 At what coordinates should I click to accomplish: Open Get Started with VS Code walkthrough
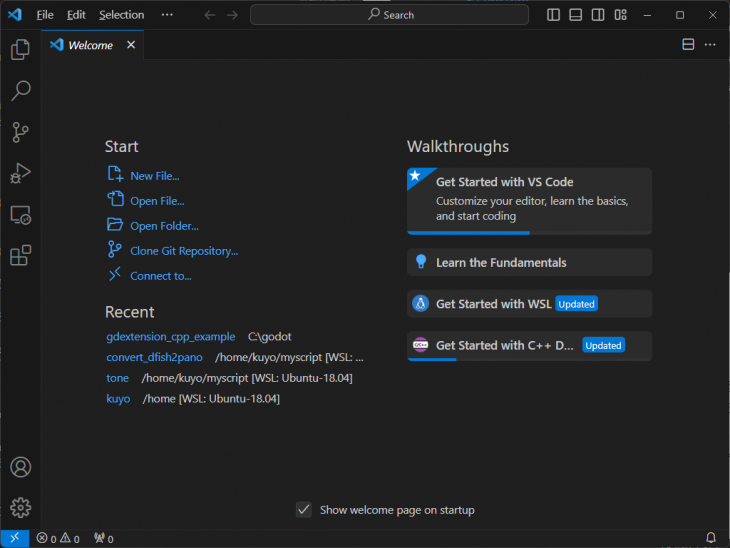(x=529, y=201)
